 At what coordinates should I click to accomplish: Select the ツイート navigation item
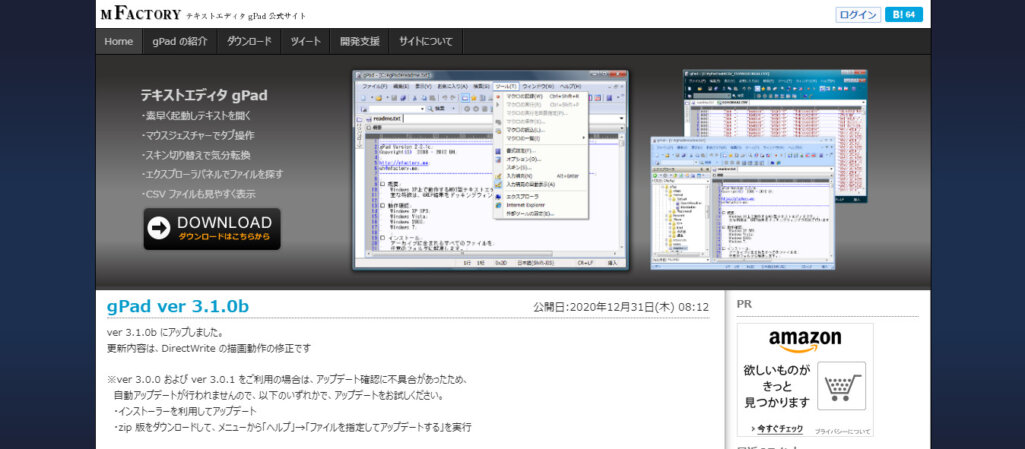click(305, 41)
